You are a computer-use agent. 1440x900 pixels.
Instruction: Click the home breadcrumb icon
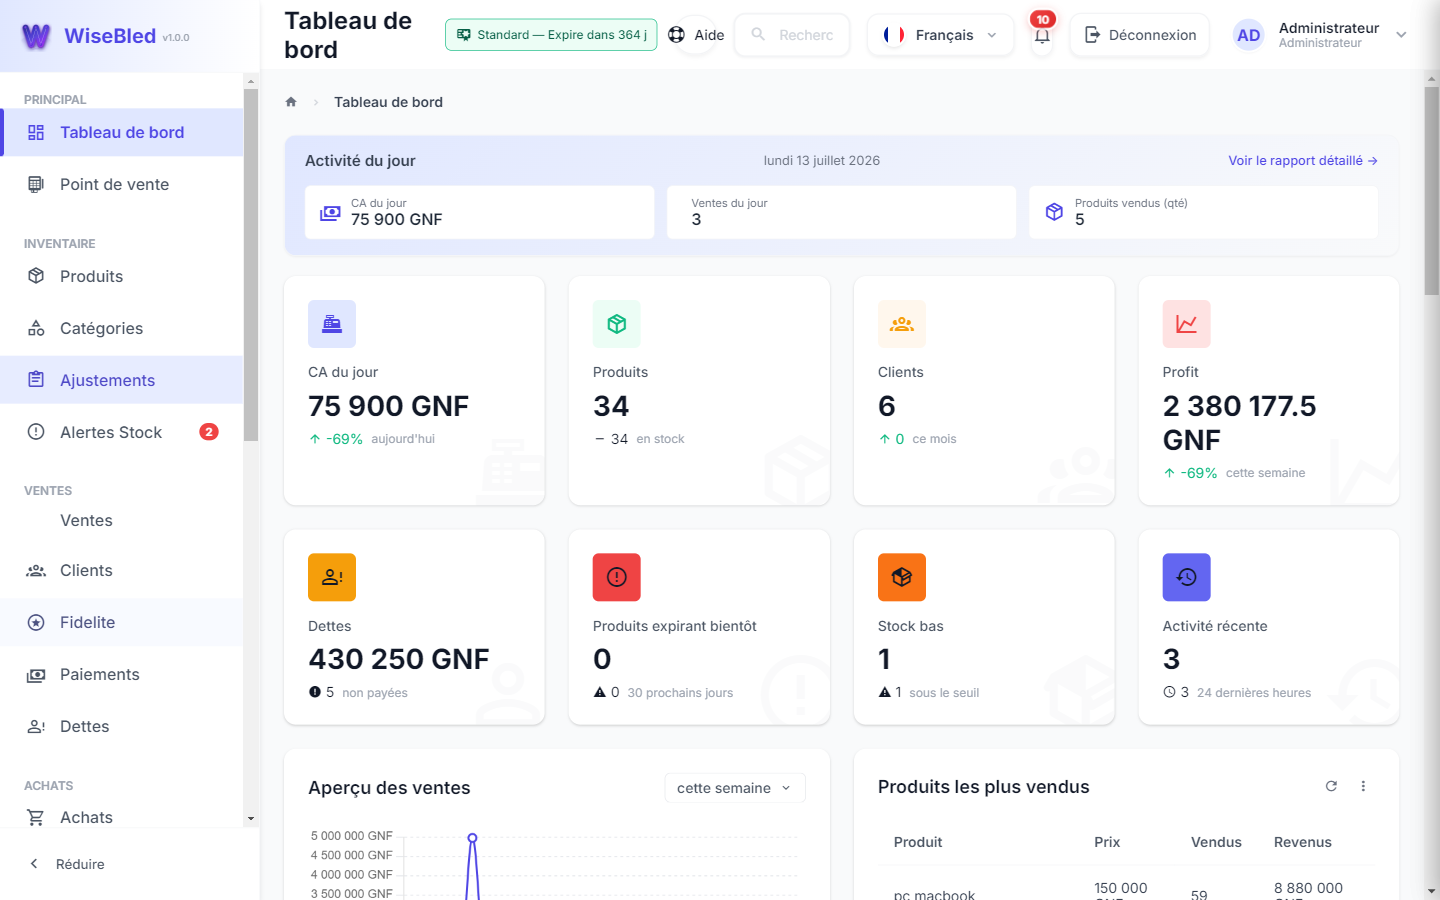pos(291,102)
